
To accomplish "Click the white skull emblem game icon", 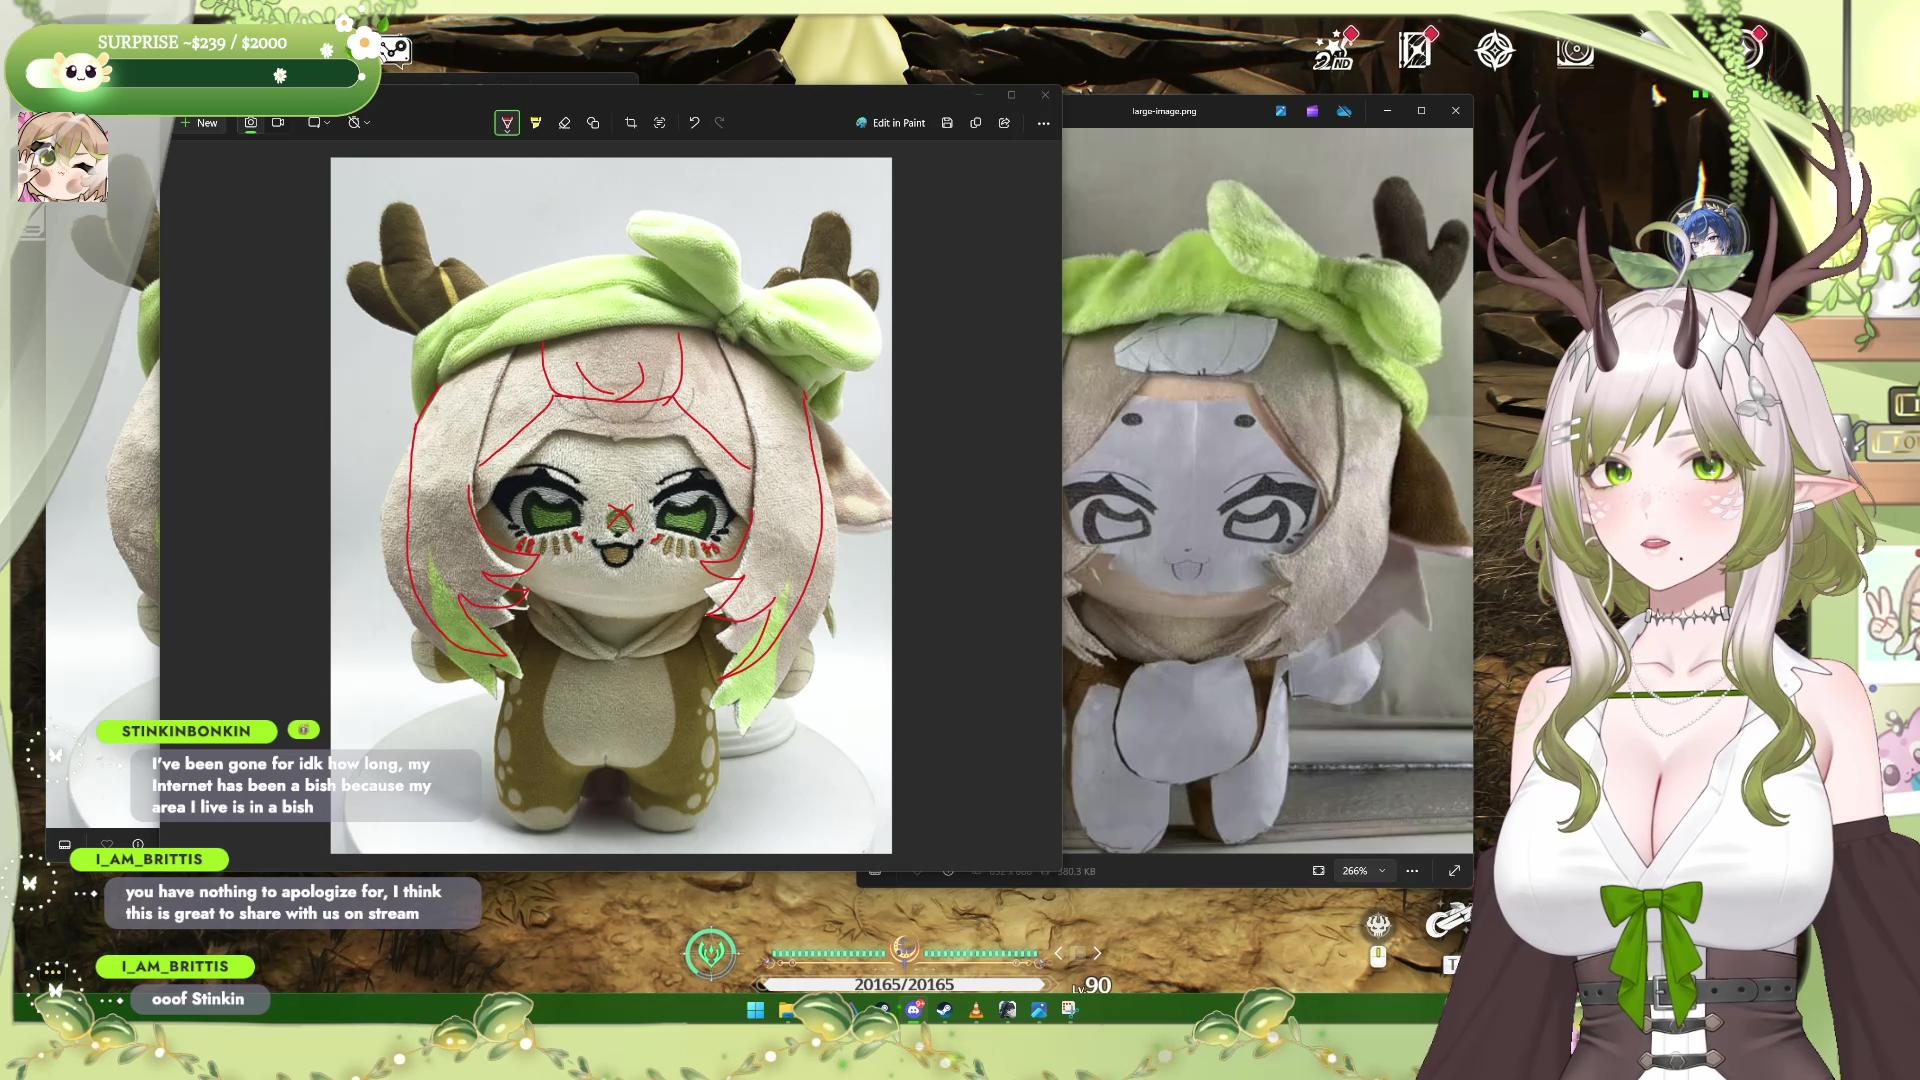I will [x=1378, y=924].
